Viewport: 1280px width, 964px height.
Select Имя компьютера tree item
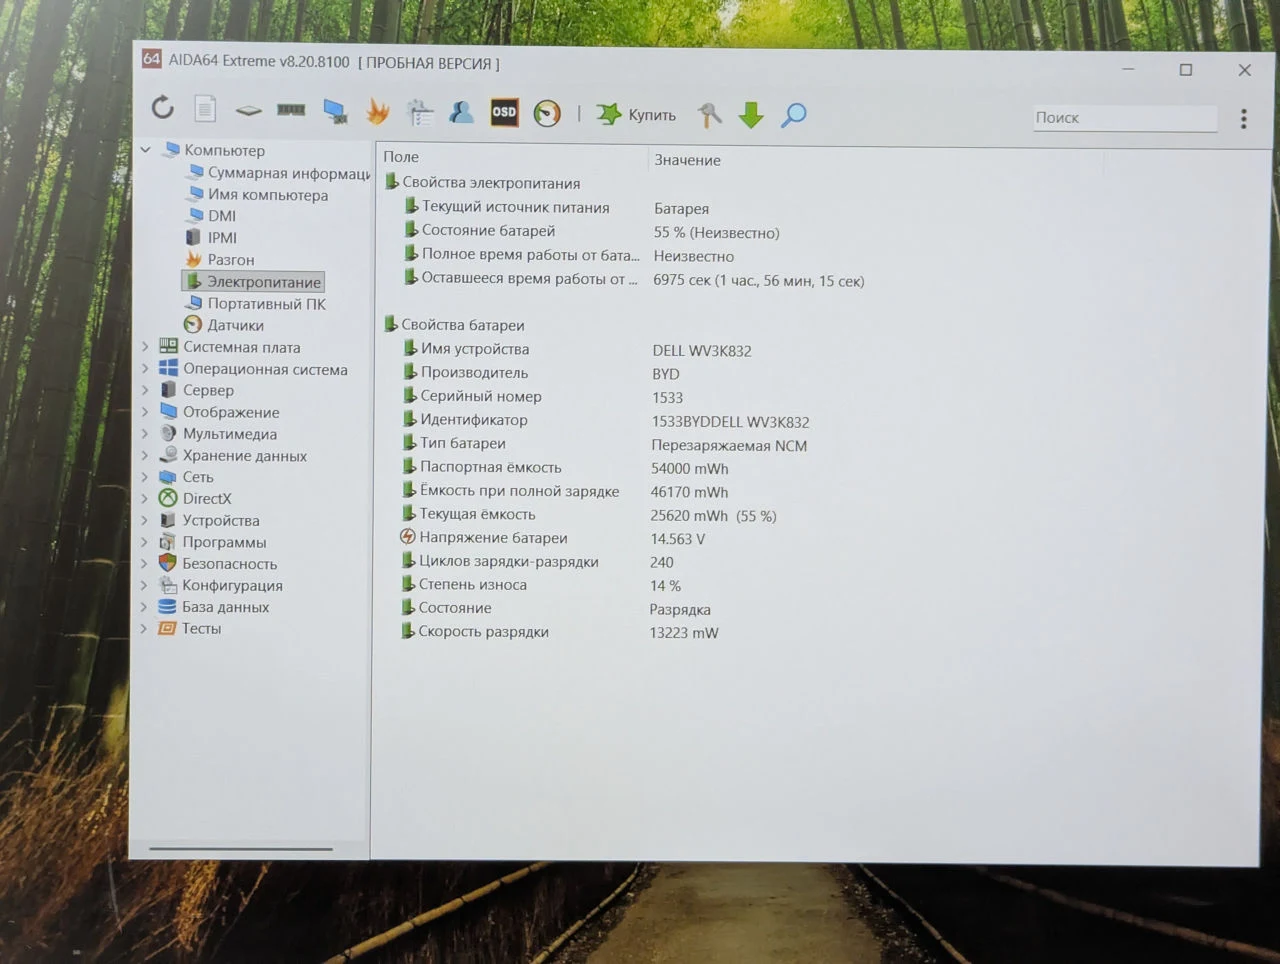pyautogui.click(x=257, y=195)
